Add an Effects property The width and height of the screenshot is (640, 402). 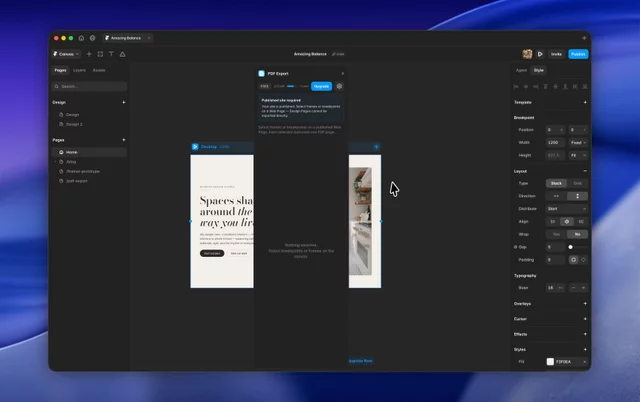[585, 334]
